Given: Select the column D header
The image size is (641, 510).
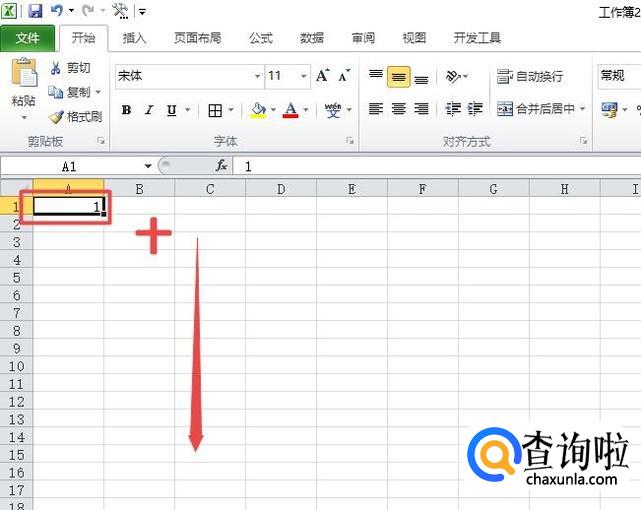Looking at the screenshot, I should pos(281,189).
